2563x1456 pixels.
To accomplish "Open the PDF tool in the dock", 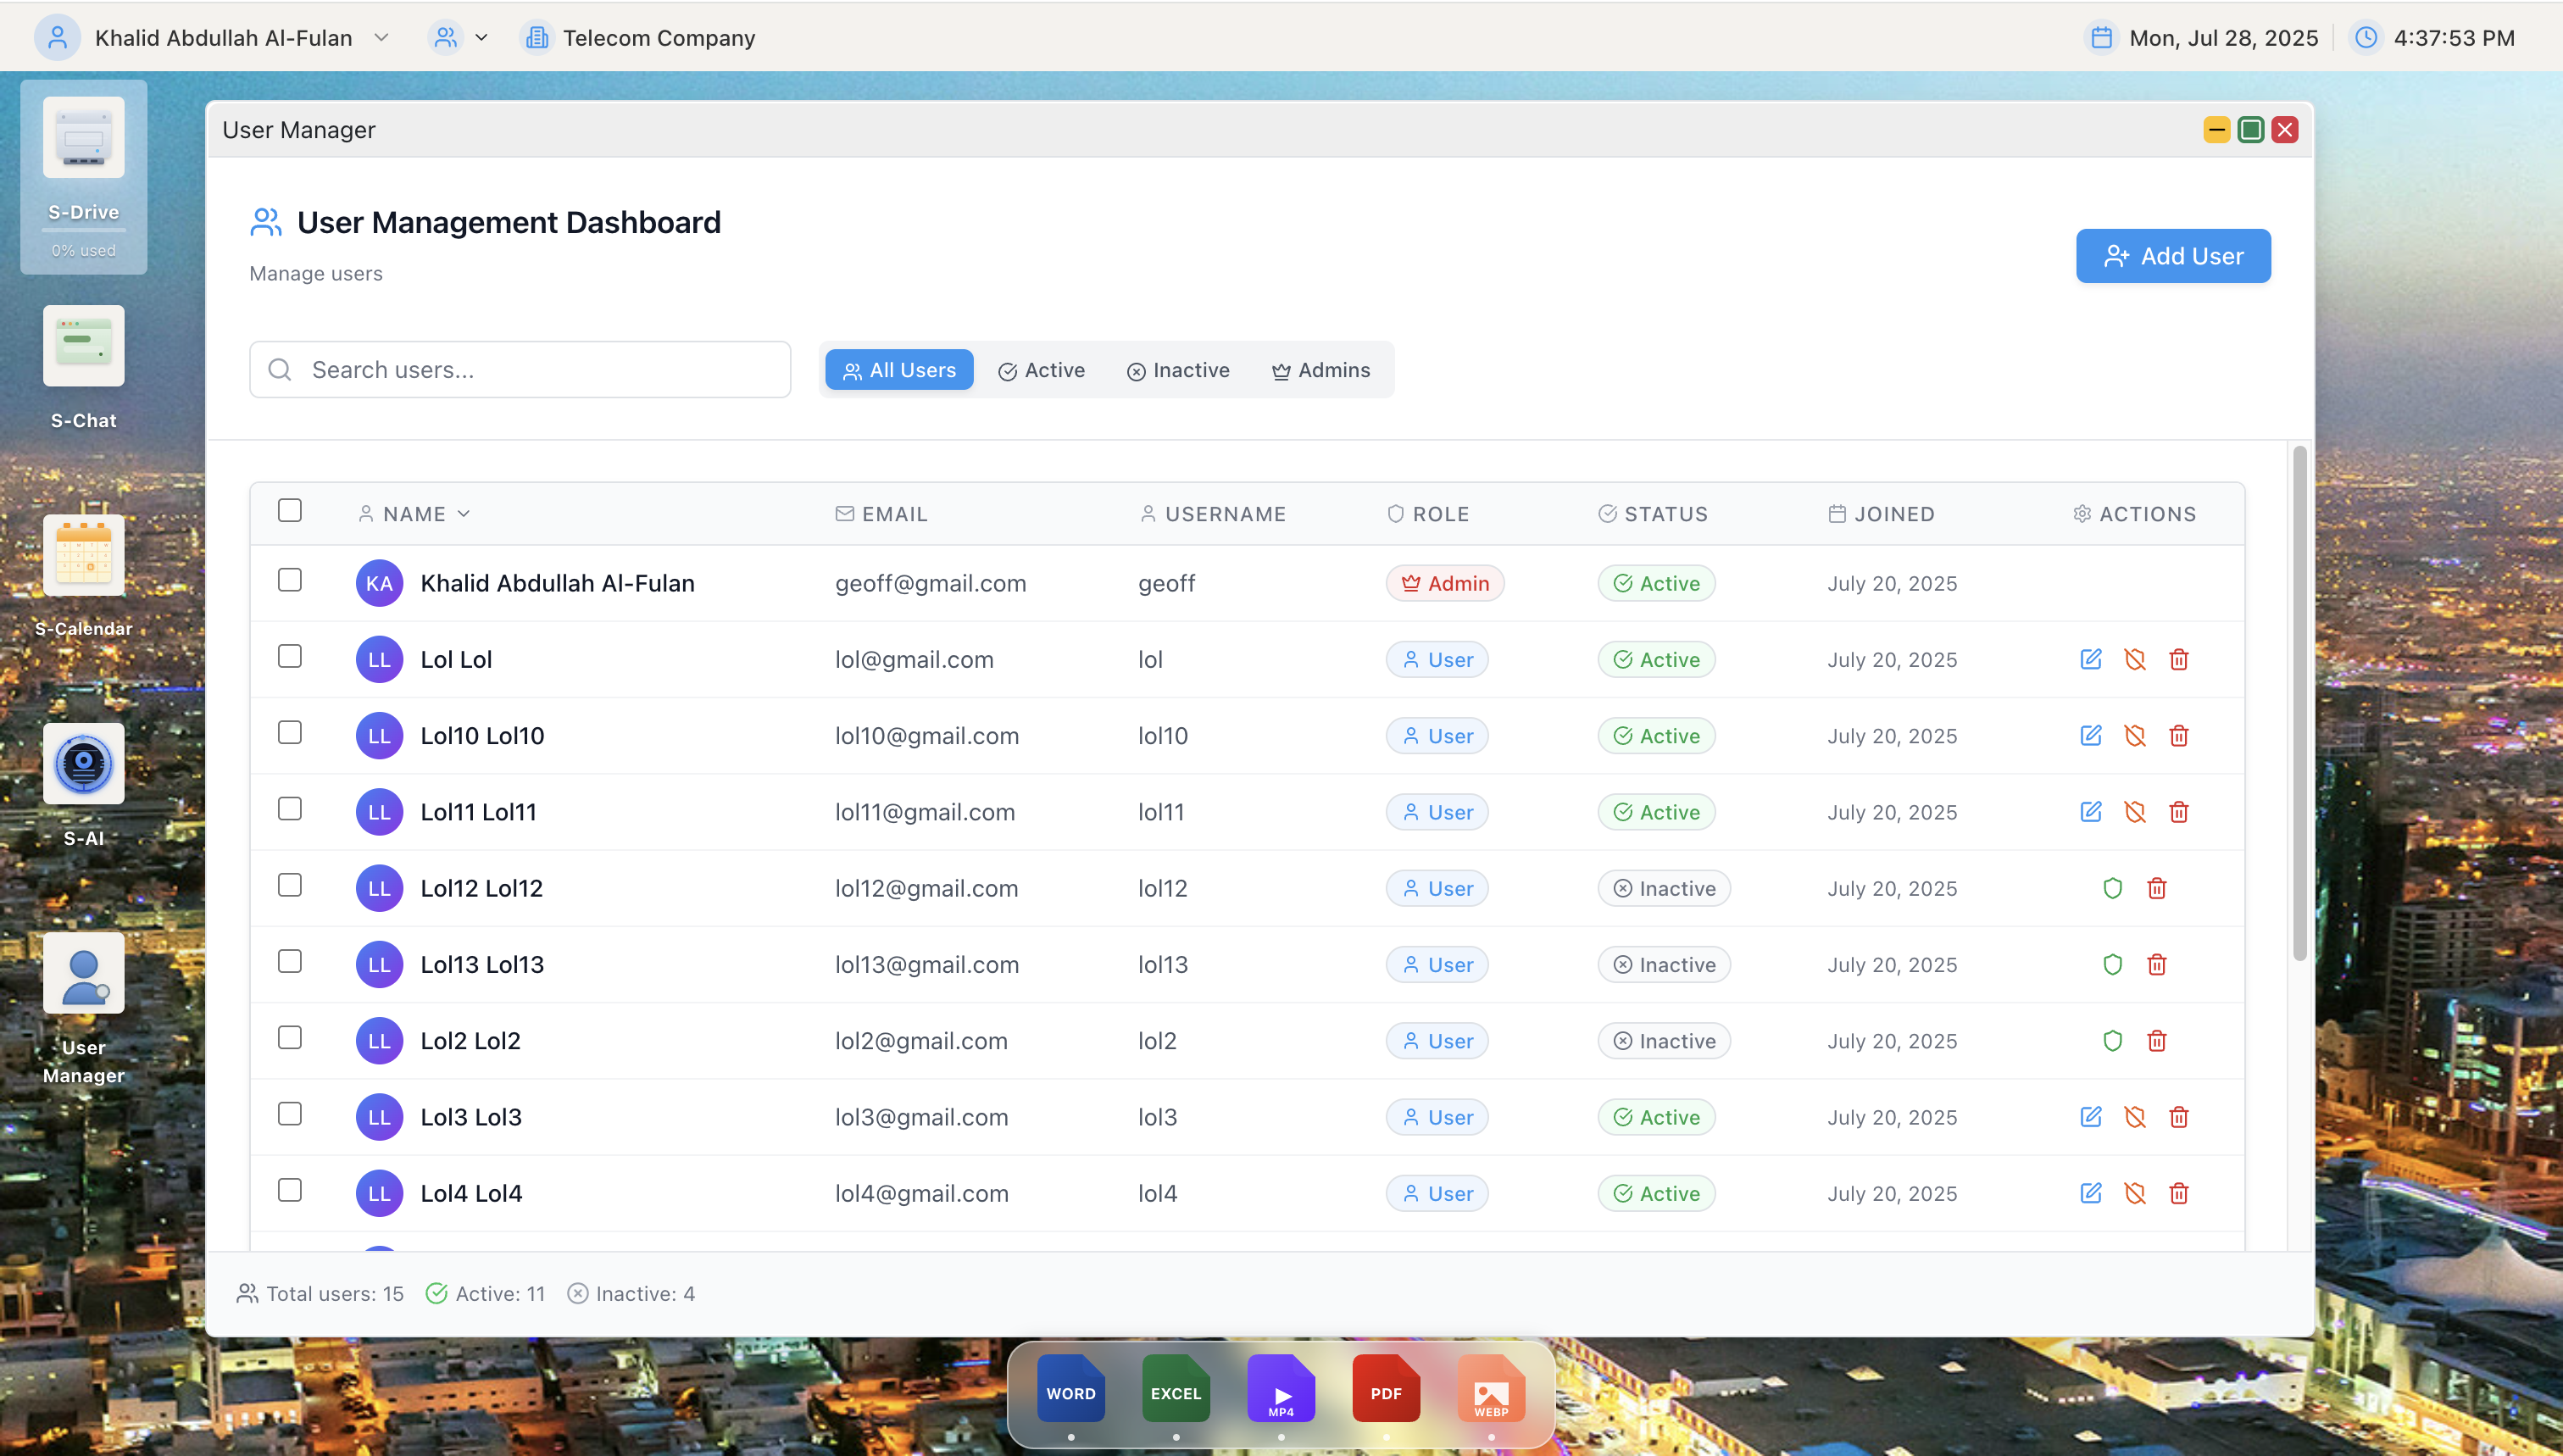I will coord(1386,1390).
